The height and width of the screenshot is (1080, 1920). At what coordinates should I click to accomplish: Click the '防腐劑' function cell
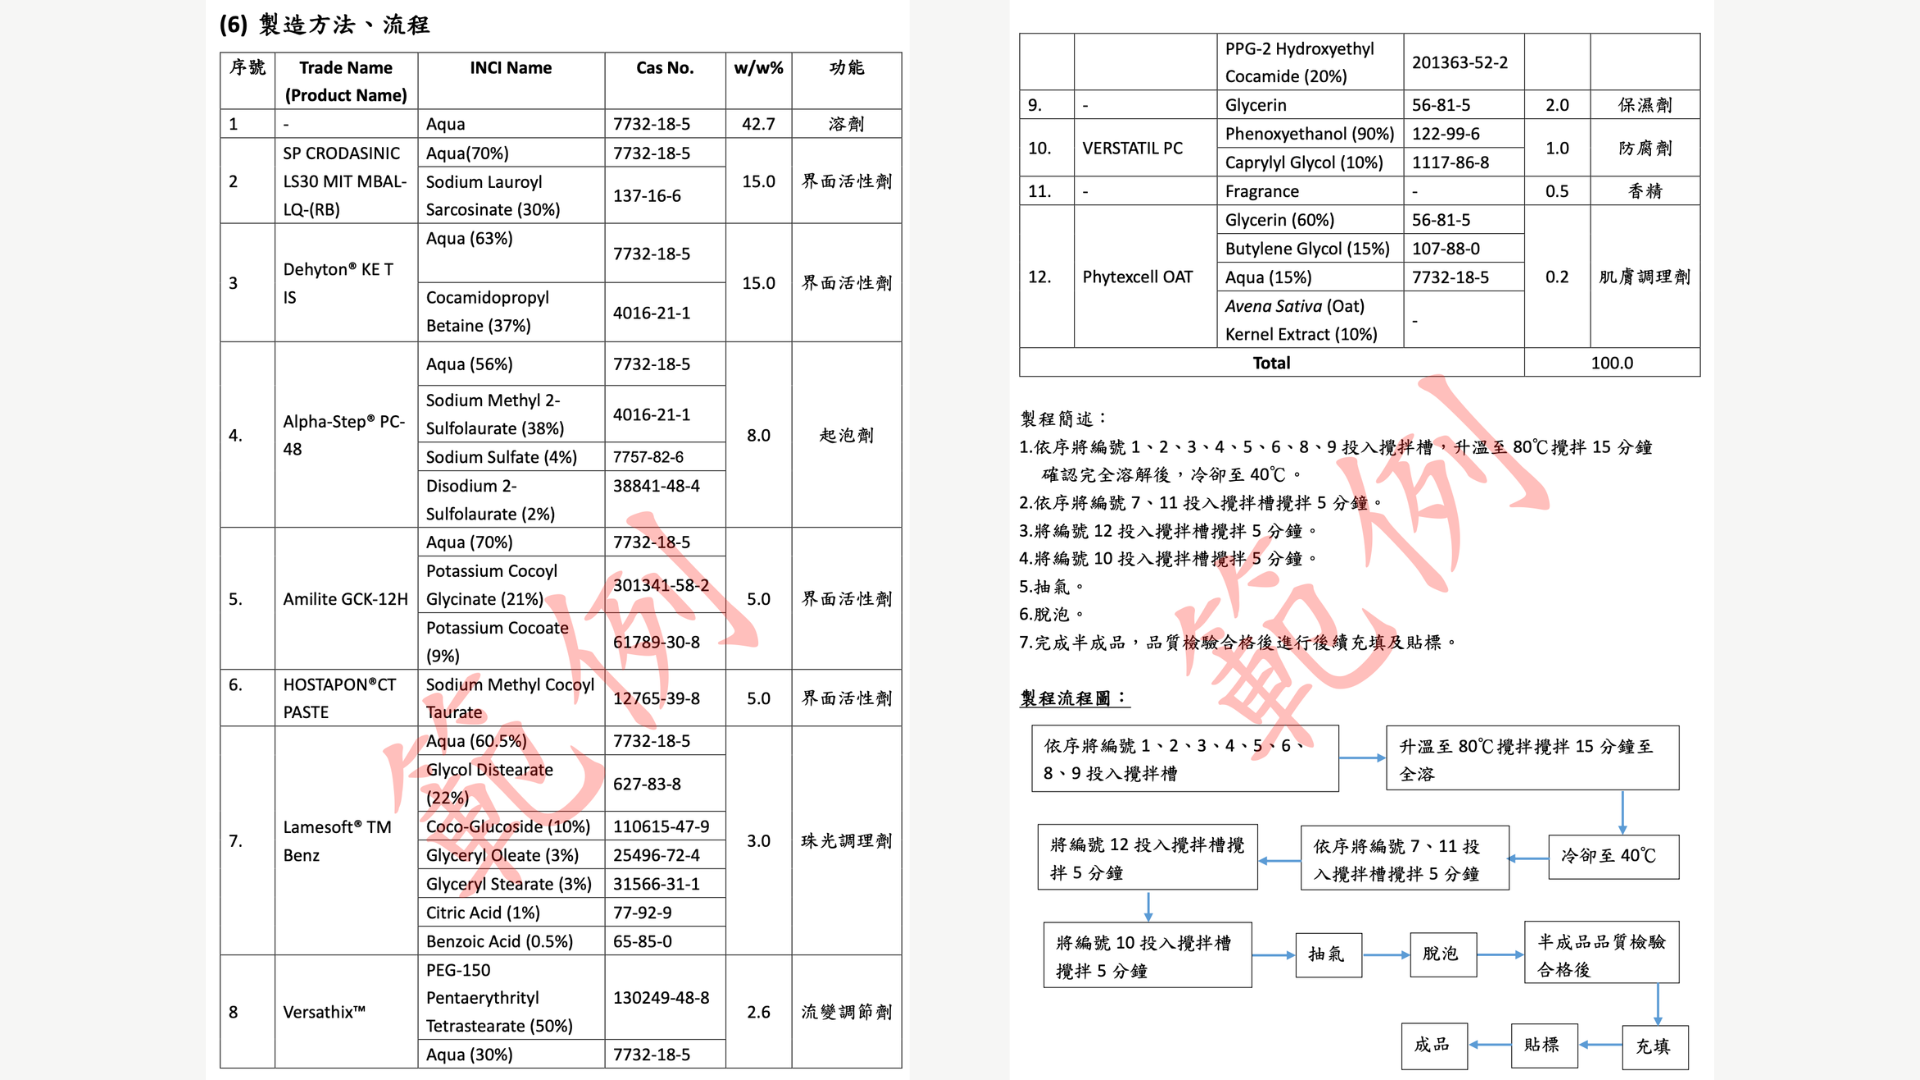point(1645,148)
